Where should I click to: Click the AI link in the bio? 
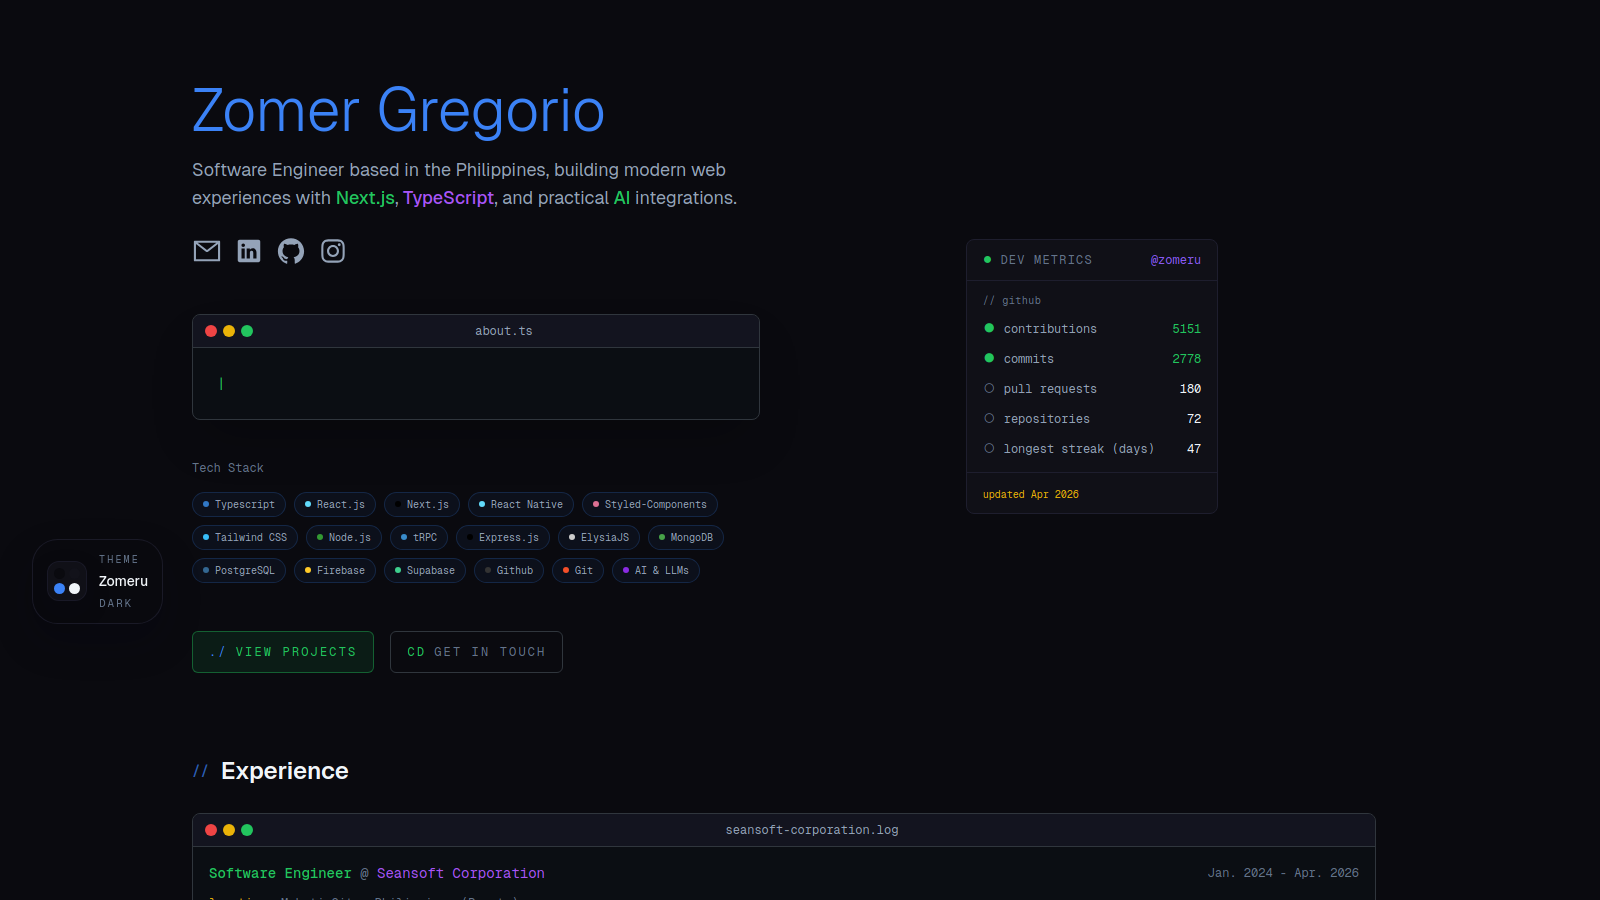click(622, 198)
